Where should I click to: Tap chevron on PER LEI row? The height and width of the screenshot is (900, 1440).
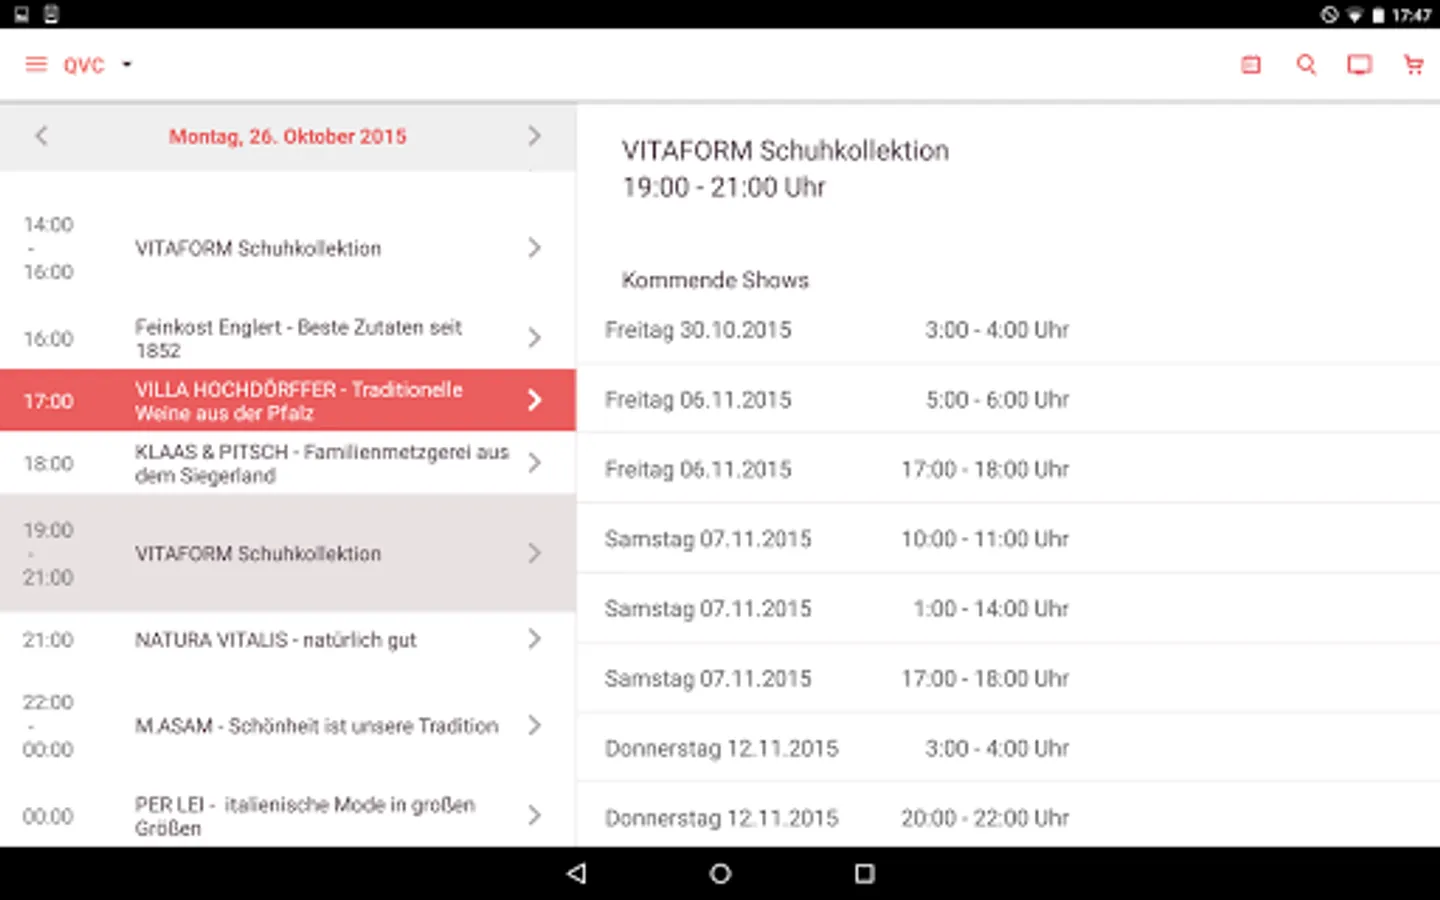(534, 816)
